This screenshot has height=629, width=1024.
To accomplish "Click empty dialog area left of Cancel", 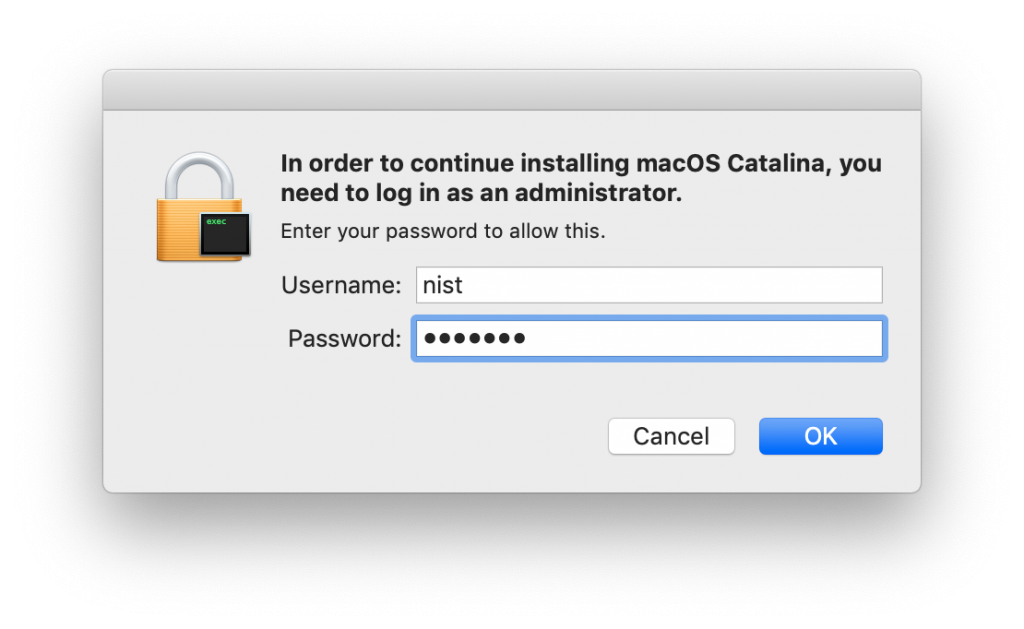I will (x=400, y=436).
